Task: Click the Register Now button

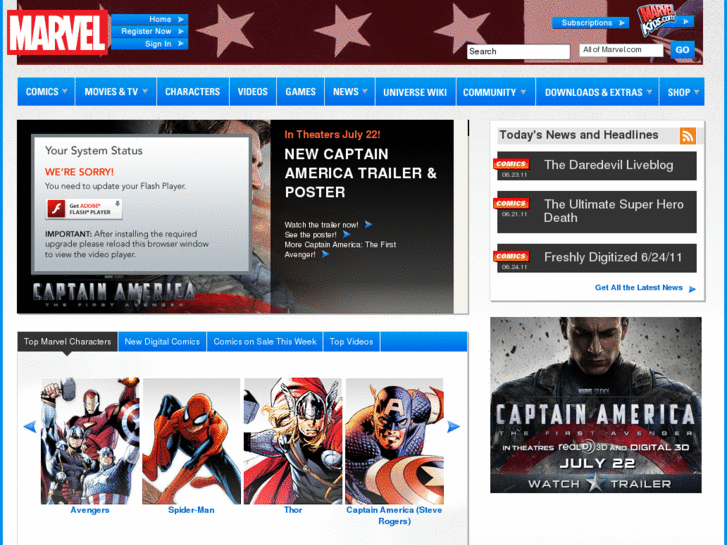Action: pyautogui.click(x=150, y=31)
